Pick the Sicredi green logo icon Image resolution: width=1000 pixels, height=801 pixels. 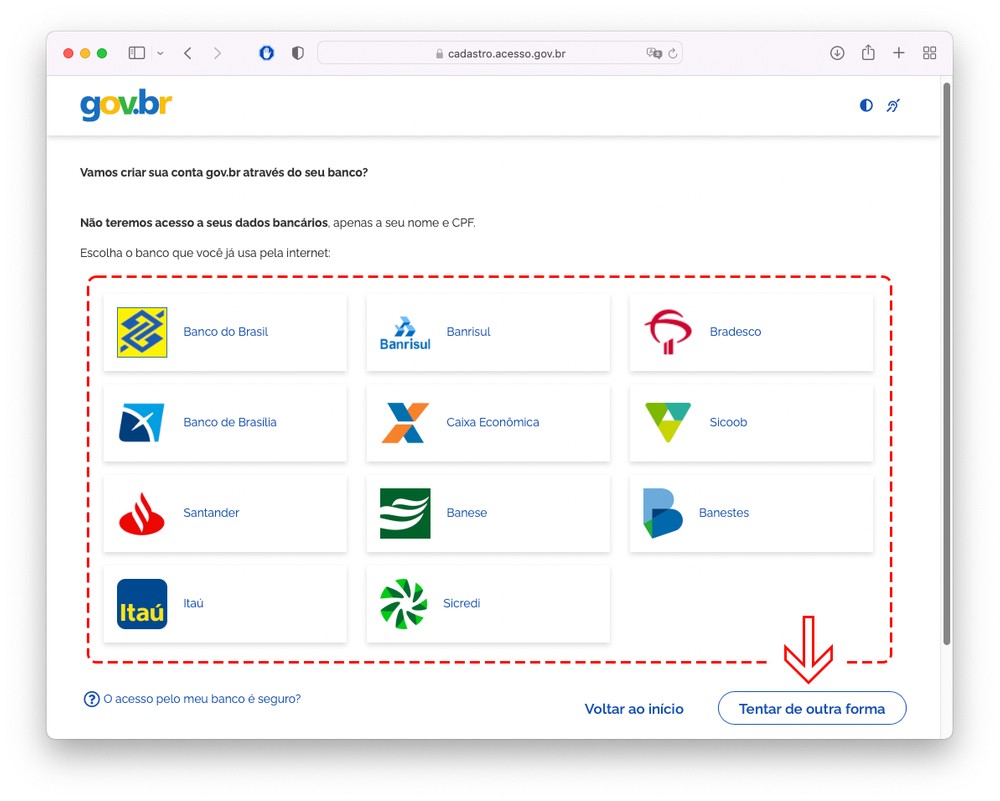(404, 604)
